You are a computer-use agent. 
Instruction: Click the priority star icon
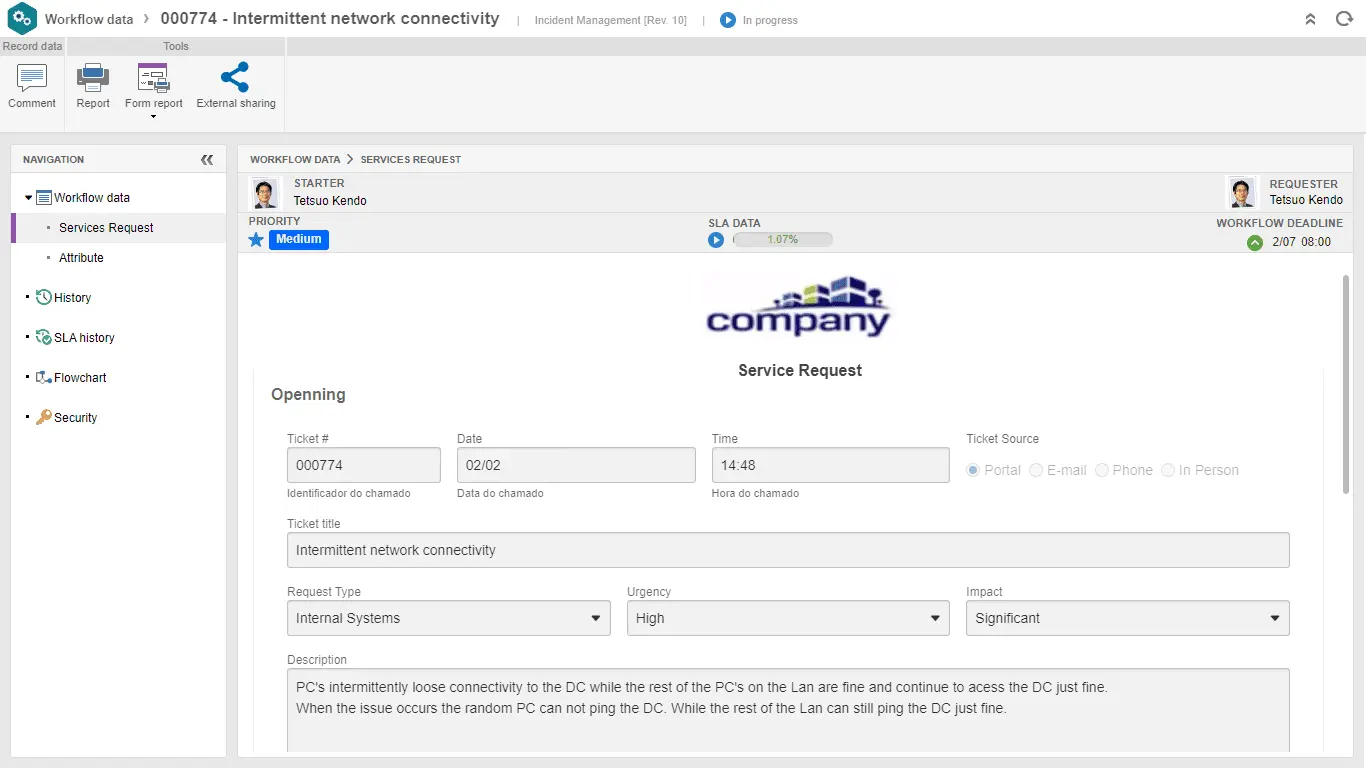(256, 240)
